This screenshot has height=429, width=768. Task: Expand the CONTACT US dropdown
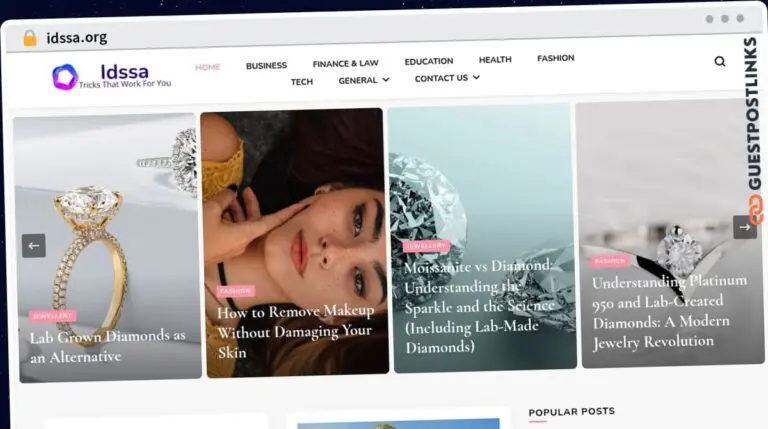click(447, 78)
